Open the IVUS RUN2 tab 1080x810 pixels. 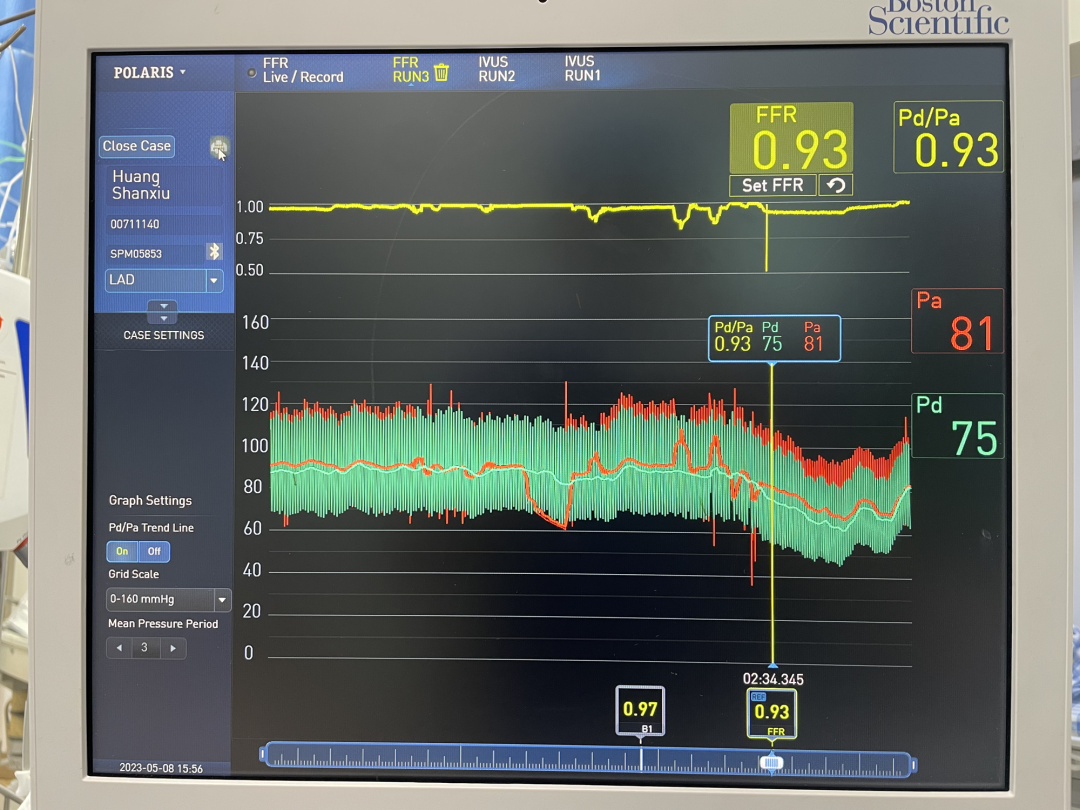[x=497, y=70]
